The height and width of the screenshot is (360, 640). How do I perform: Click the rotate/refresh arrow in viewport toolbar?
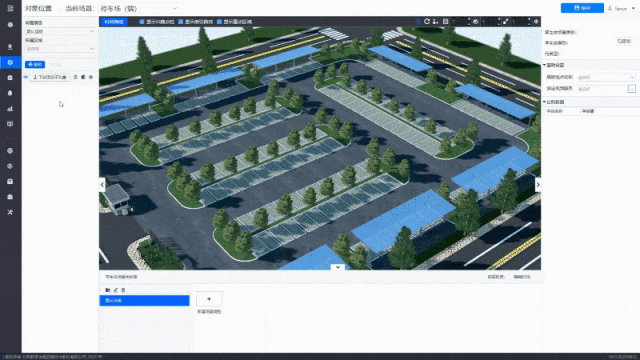(x=427, y=21)
